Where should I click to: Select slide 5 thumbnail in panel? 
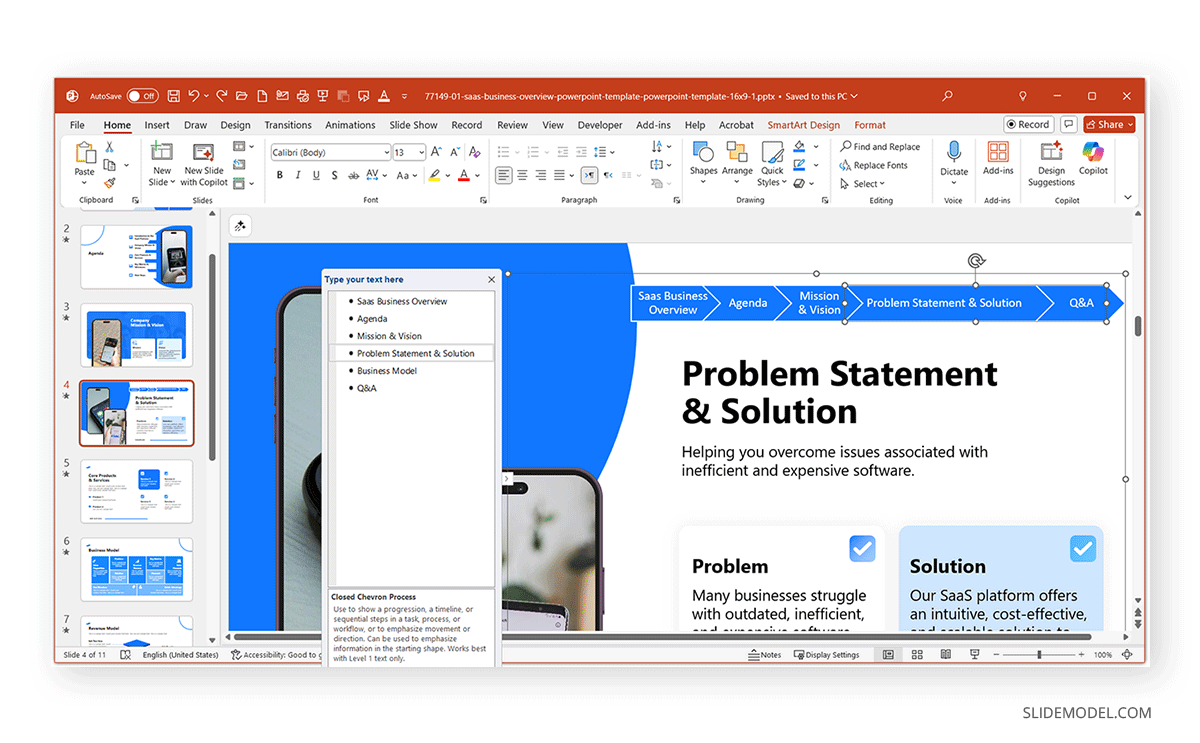[137, 491]
